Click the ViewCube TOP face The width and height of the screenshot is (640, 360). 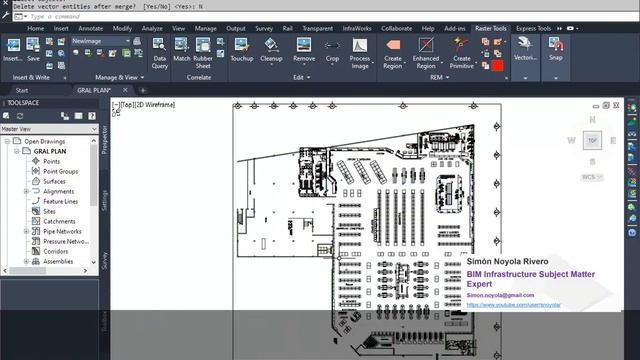coord(592,140)
